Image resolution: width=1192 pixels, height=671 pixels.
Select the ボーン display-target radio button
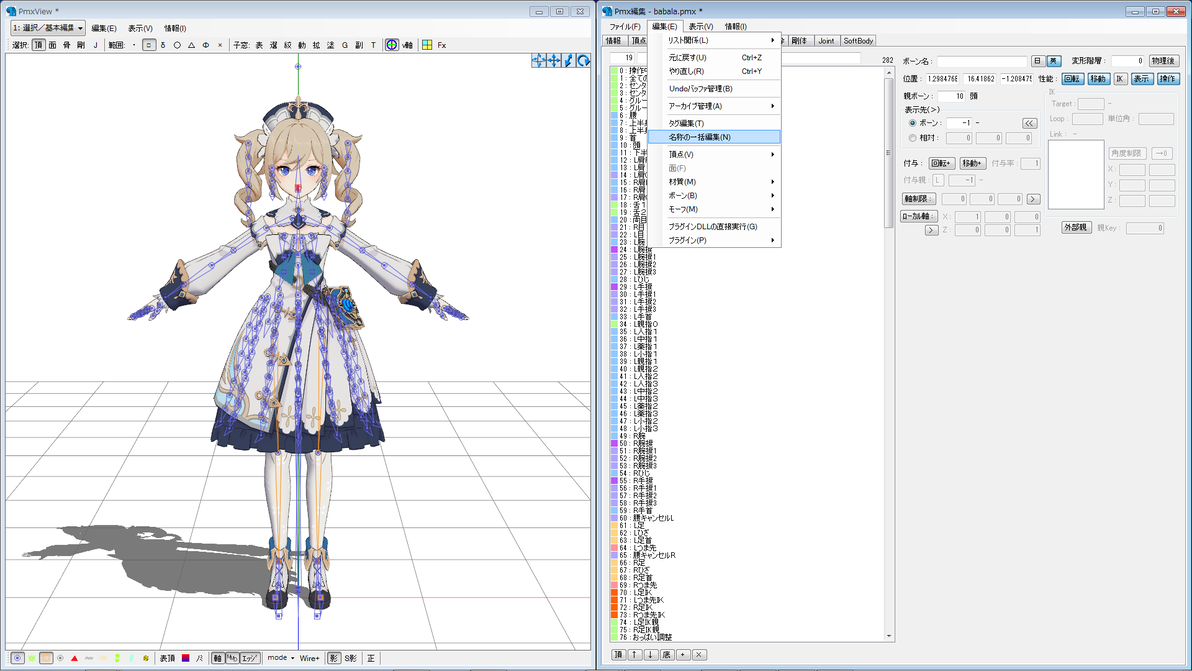click(x=912, y=122)
